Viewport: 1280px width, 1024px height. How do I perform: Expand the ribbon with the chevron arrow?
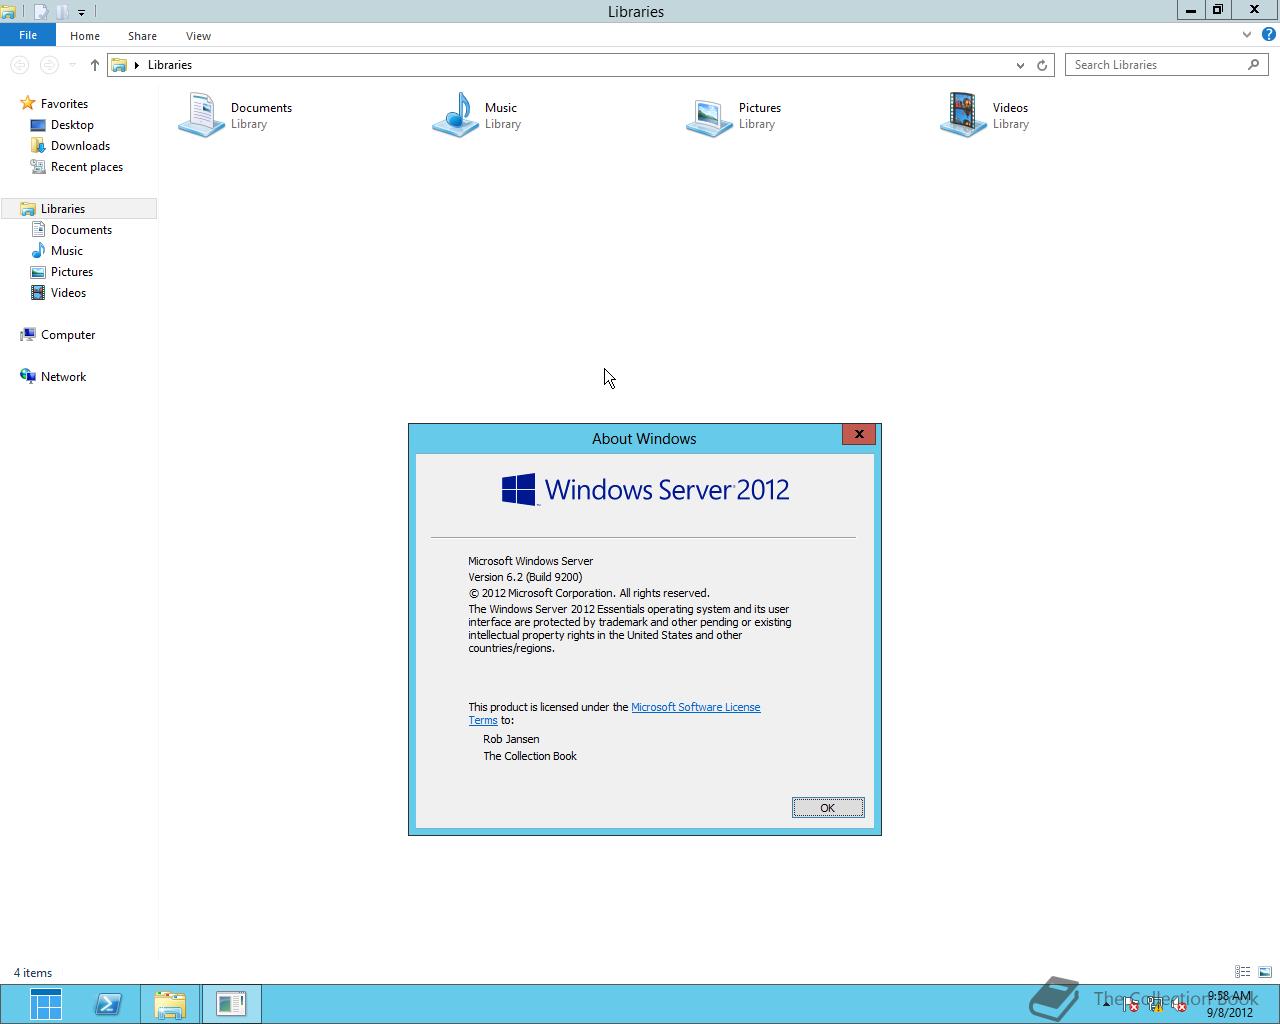coord(1246,35)
